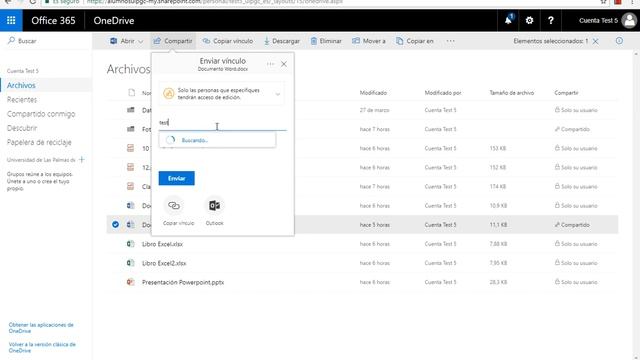Follow the Volver a la versión clásica de OneDrive link
The width and height of the screenshot is (640, 360).
(x=42, y=347)
